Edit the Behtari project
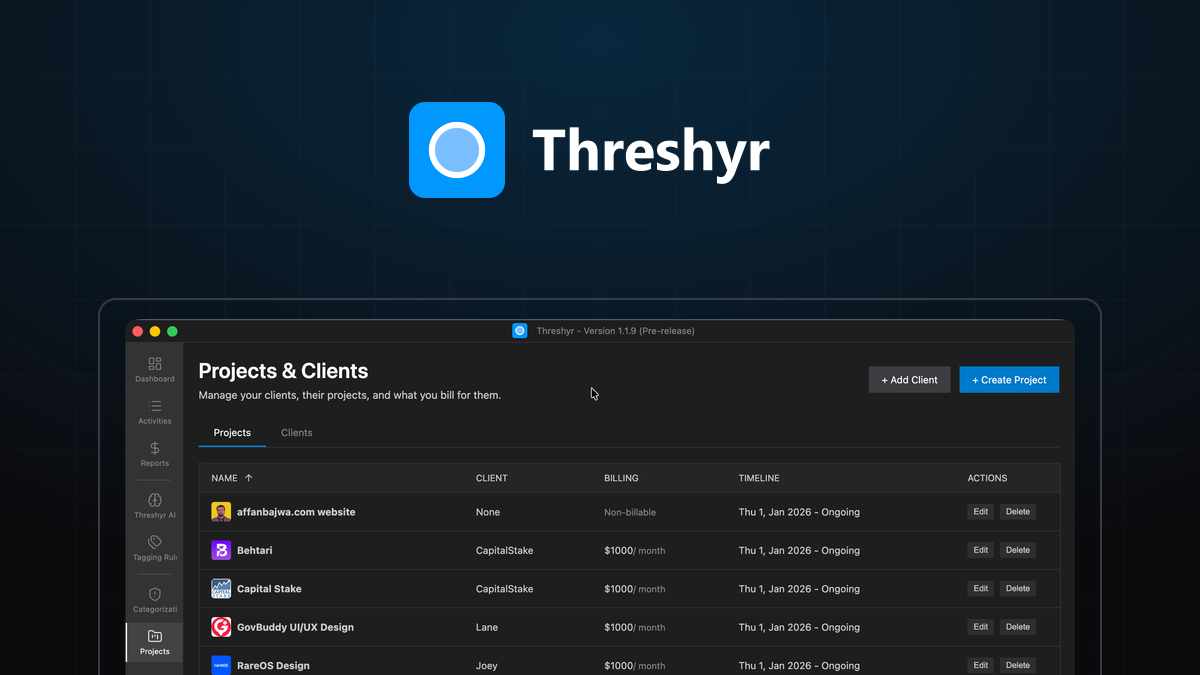The image size is (1200, 675). 981,550
